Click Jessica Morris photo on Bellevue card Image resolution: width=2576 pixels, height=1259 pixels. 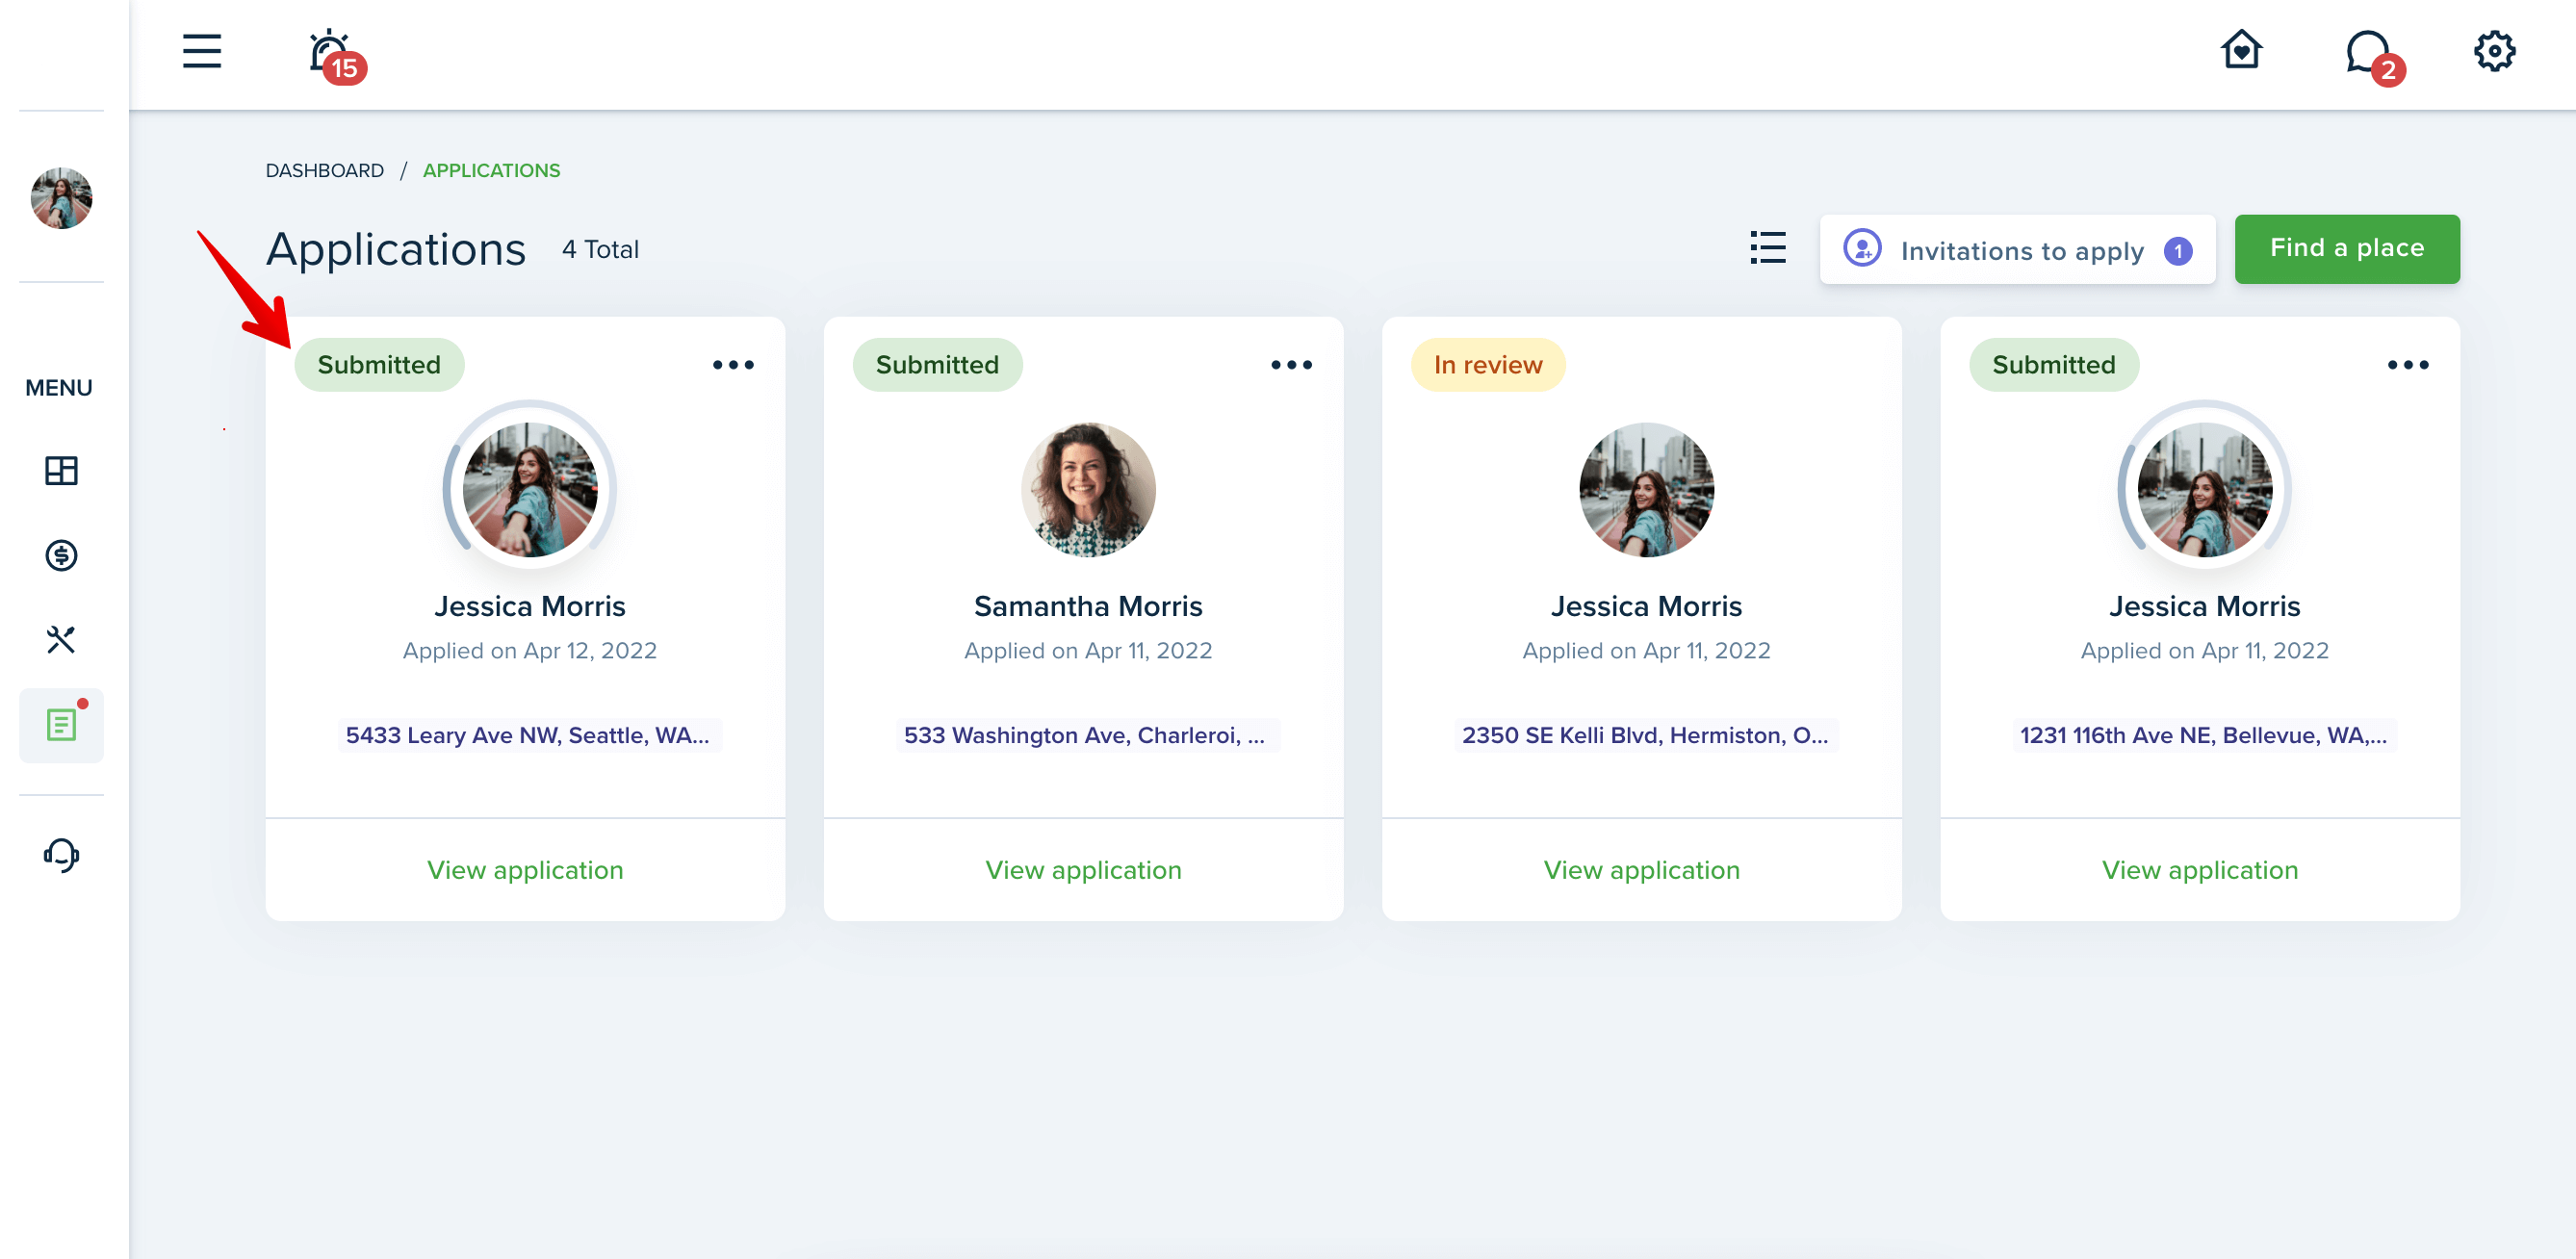2204,489
